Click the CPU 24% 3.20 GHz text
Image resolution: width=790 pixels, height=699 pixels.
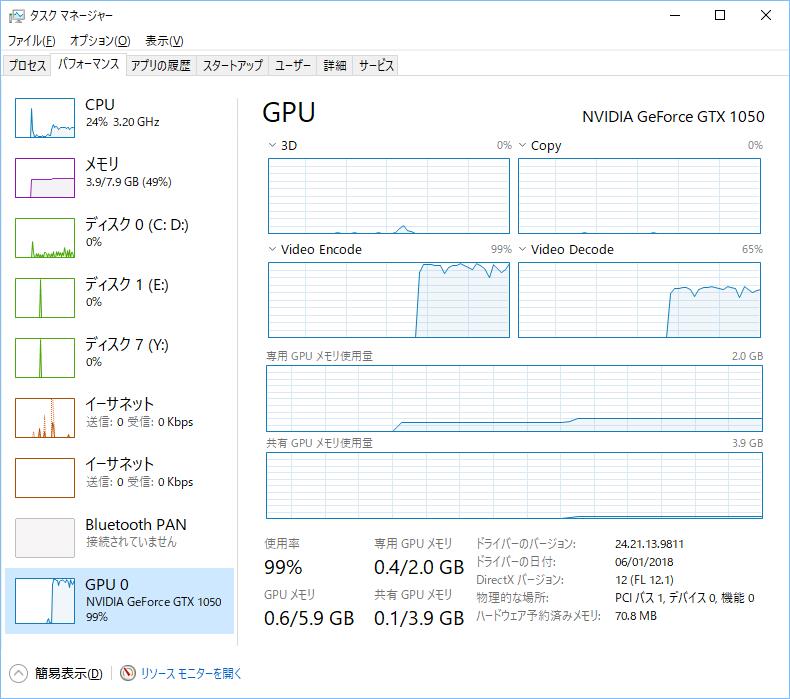tap(122, 122)
